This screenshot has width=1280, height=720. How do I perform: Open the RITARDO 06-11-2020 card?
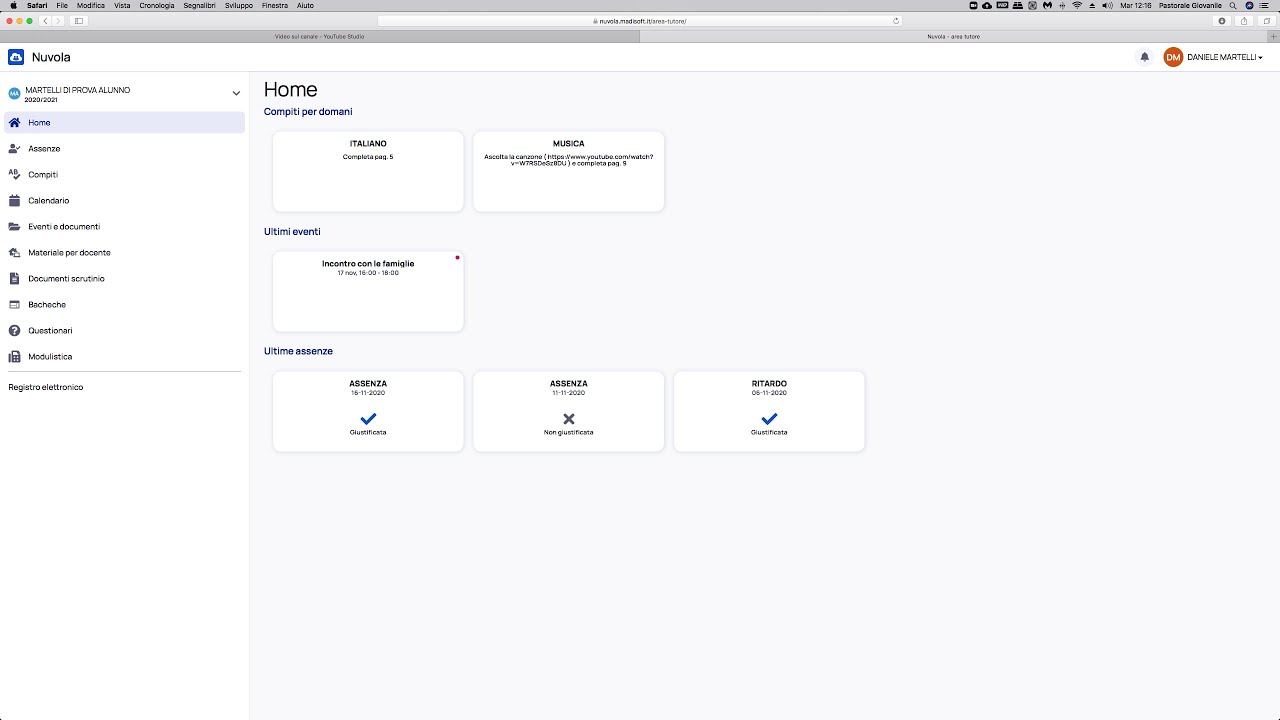tap(769, 411)
